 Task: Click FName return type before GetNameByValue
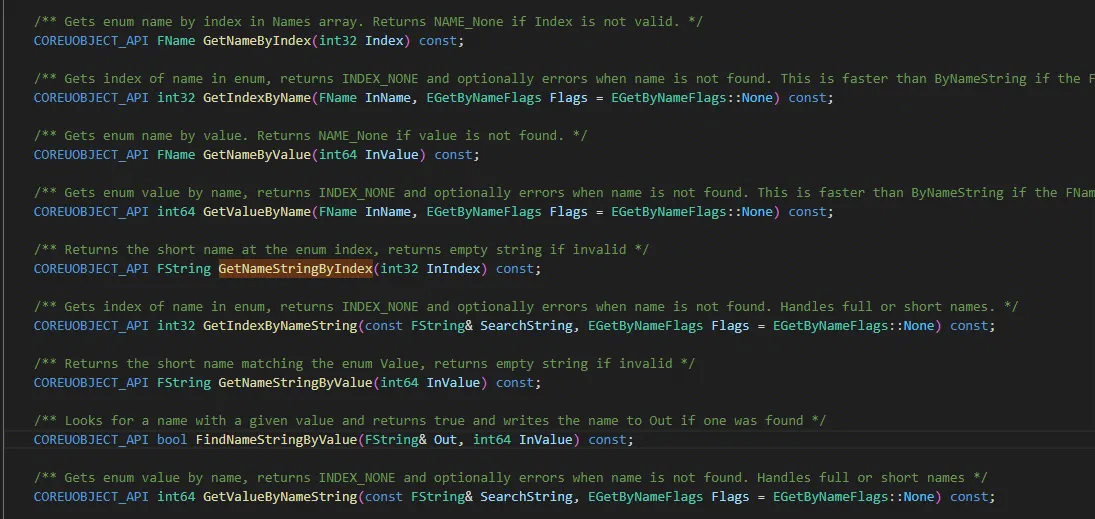point(176,155)
